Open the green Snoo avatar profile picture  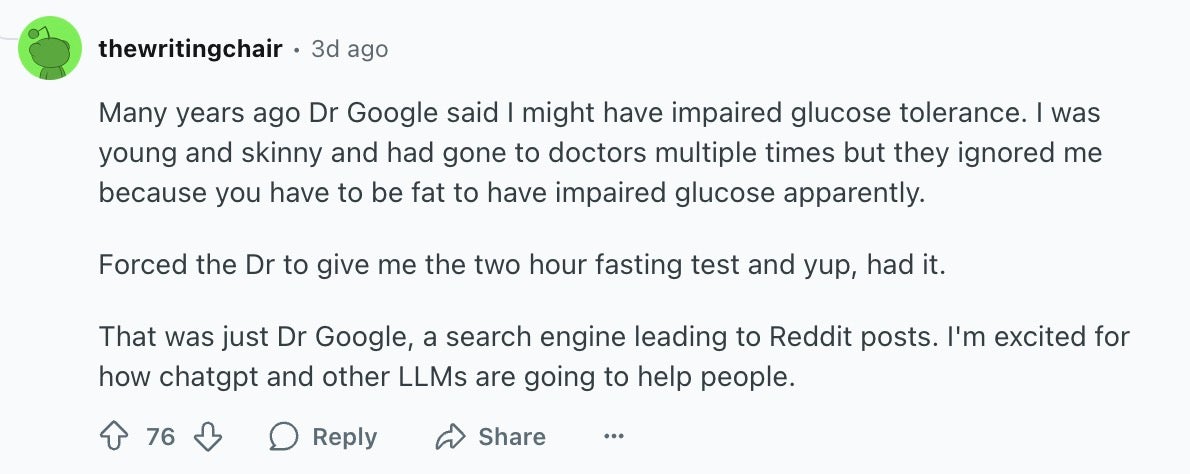click(x=50, y=49)
